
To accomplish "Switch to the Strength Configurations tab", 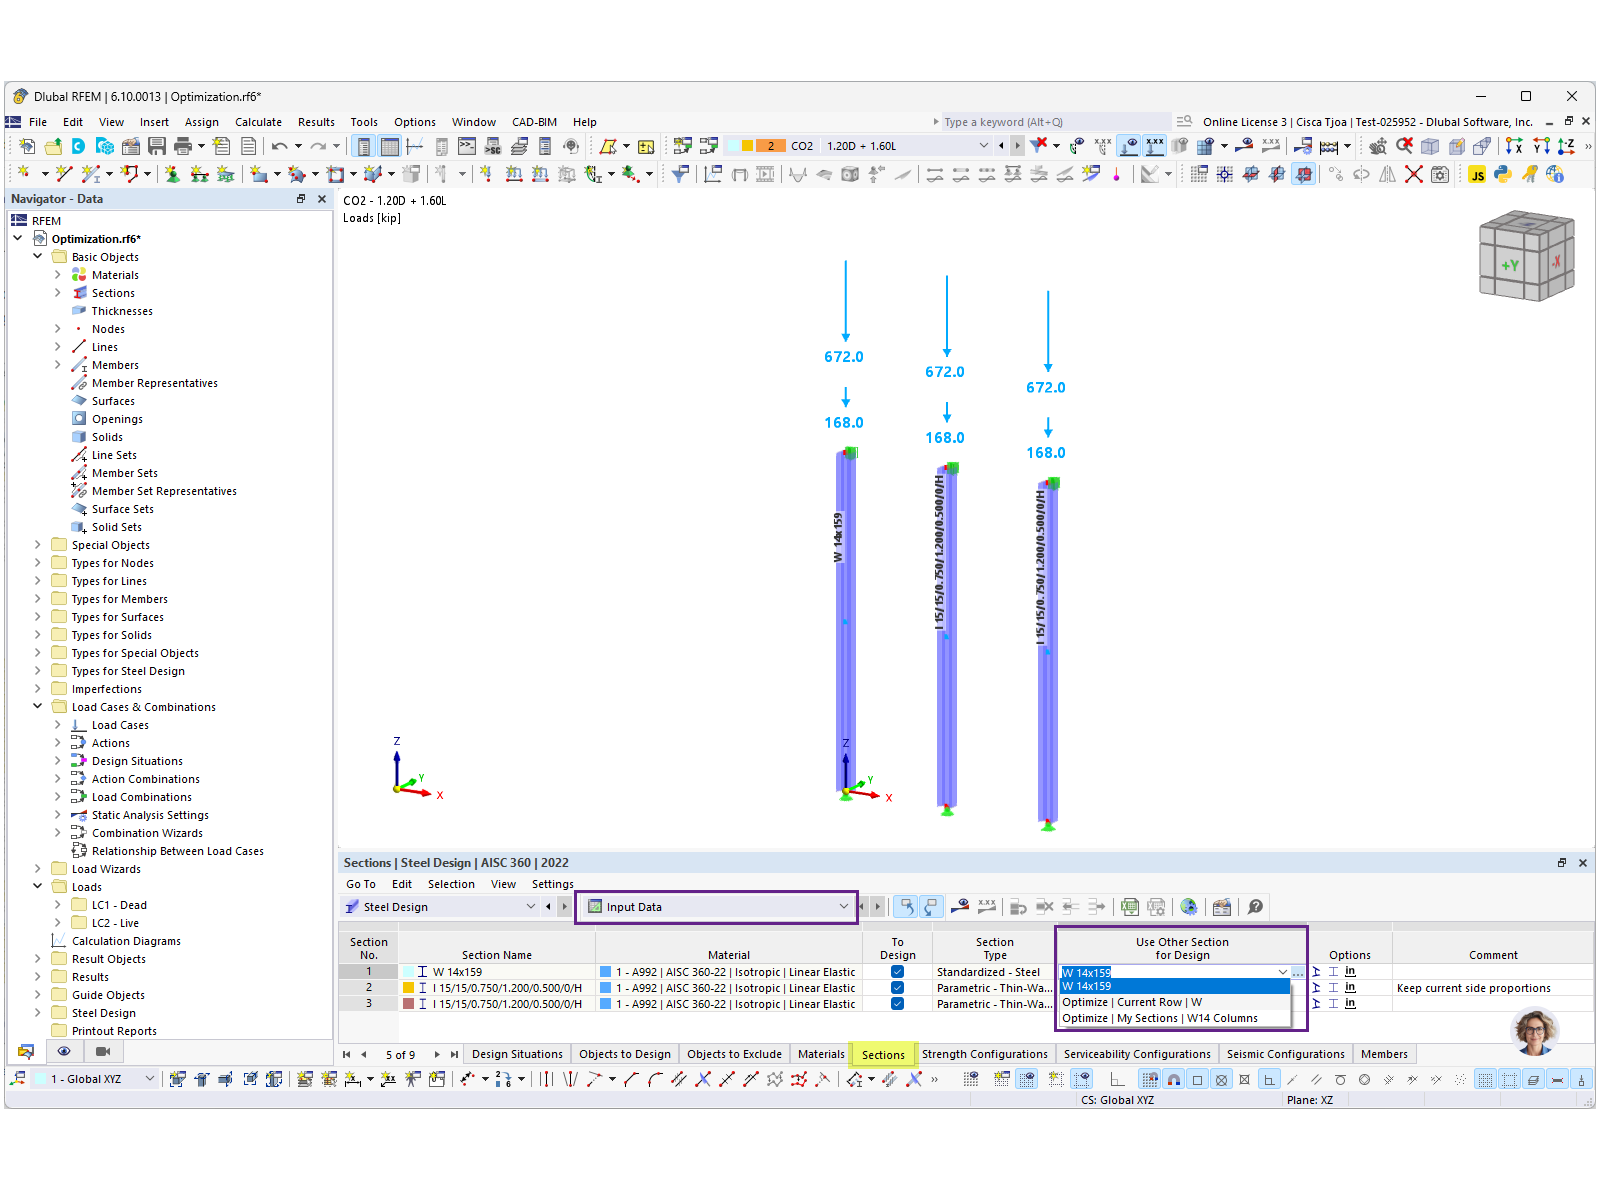I will click(985, 1054).
